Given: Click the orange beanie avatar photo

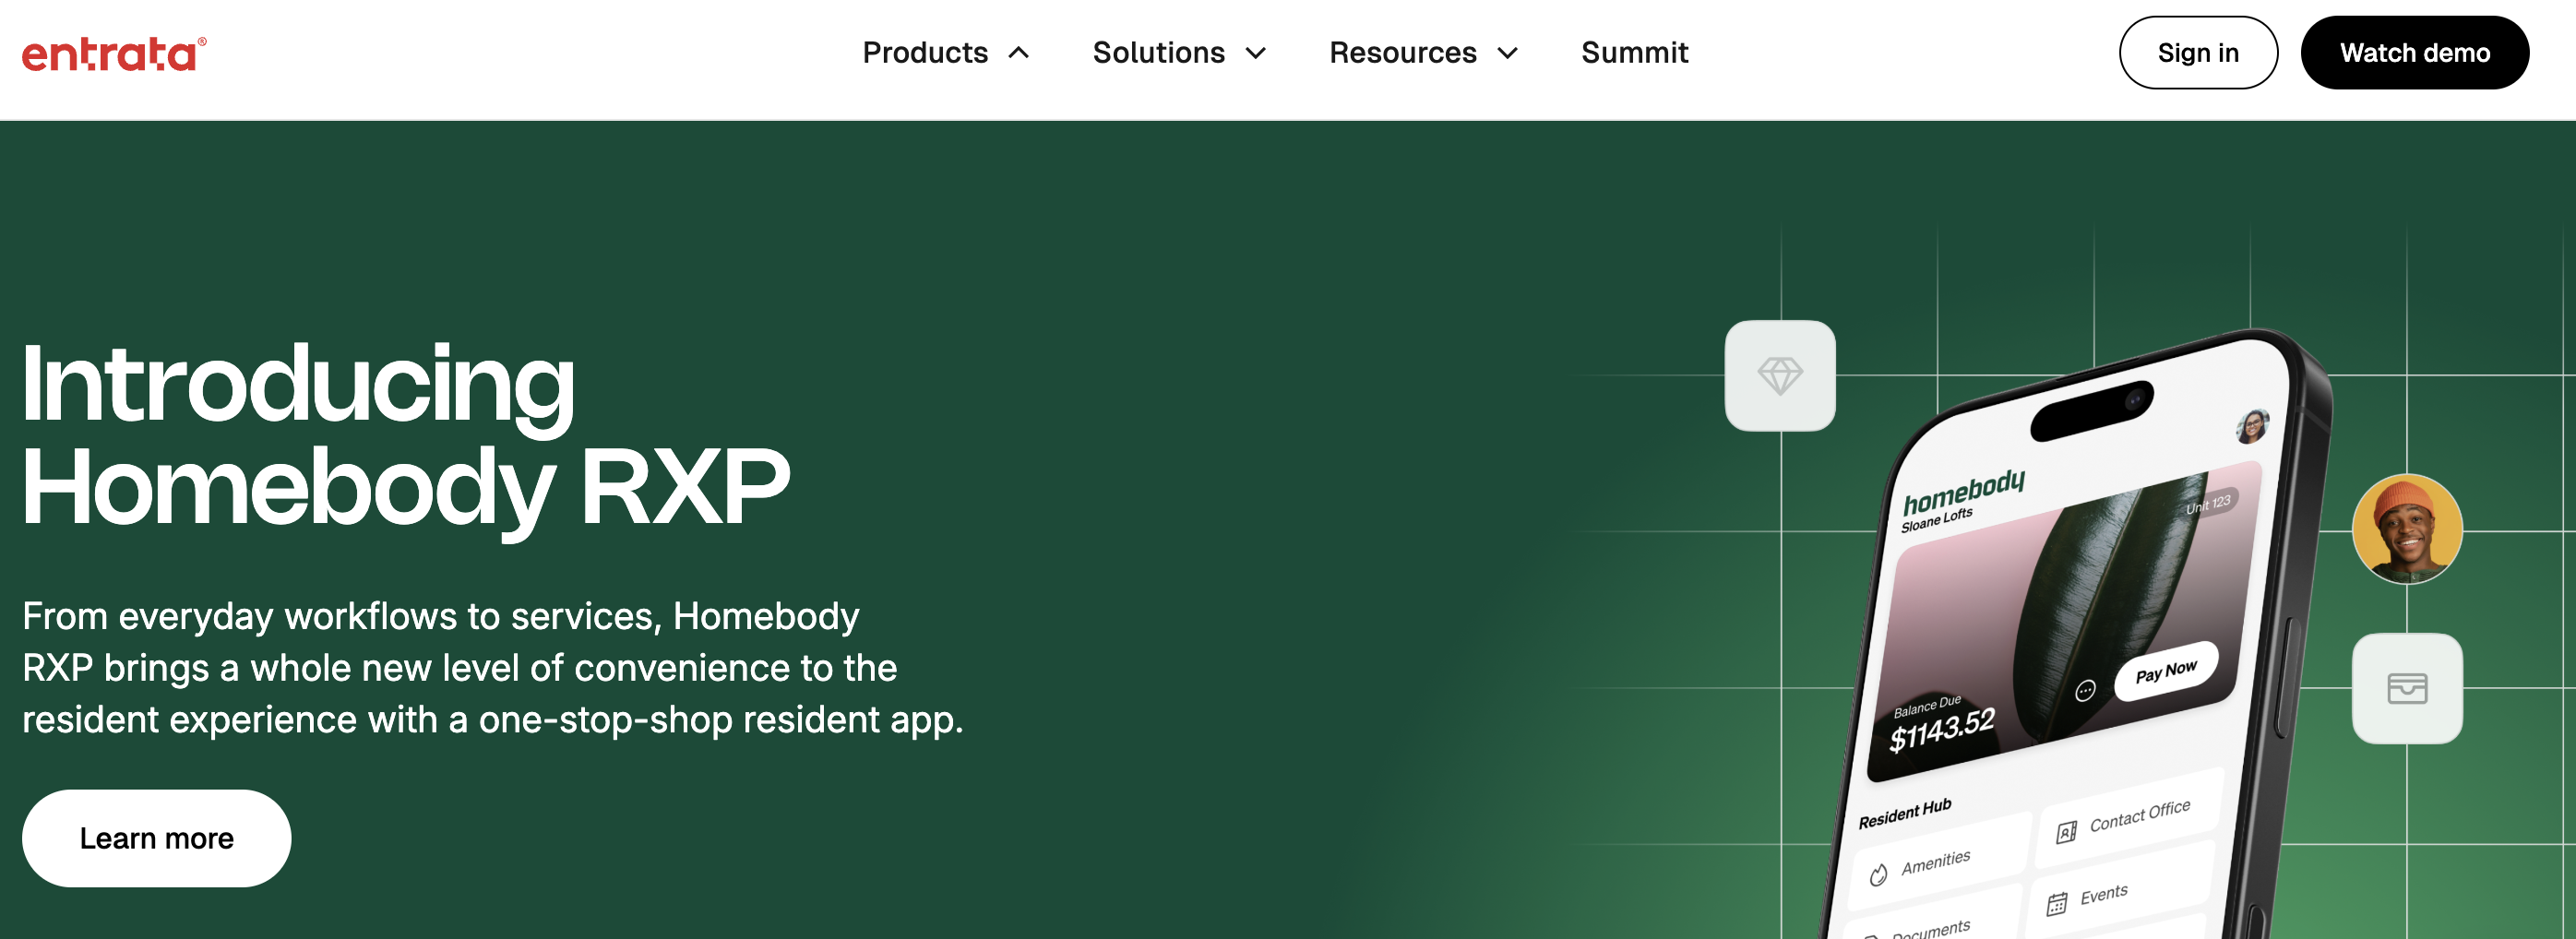Looking at the screenshot, I should 2407,529.
